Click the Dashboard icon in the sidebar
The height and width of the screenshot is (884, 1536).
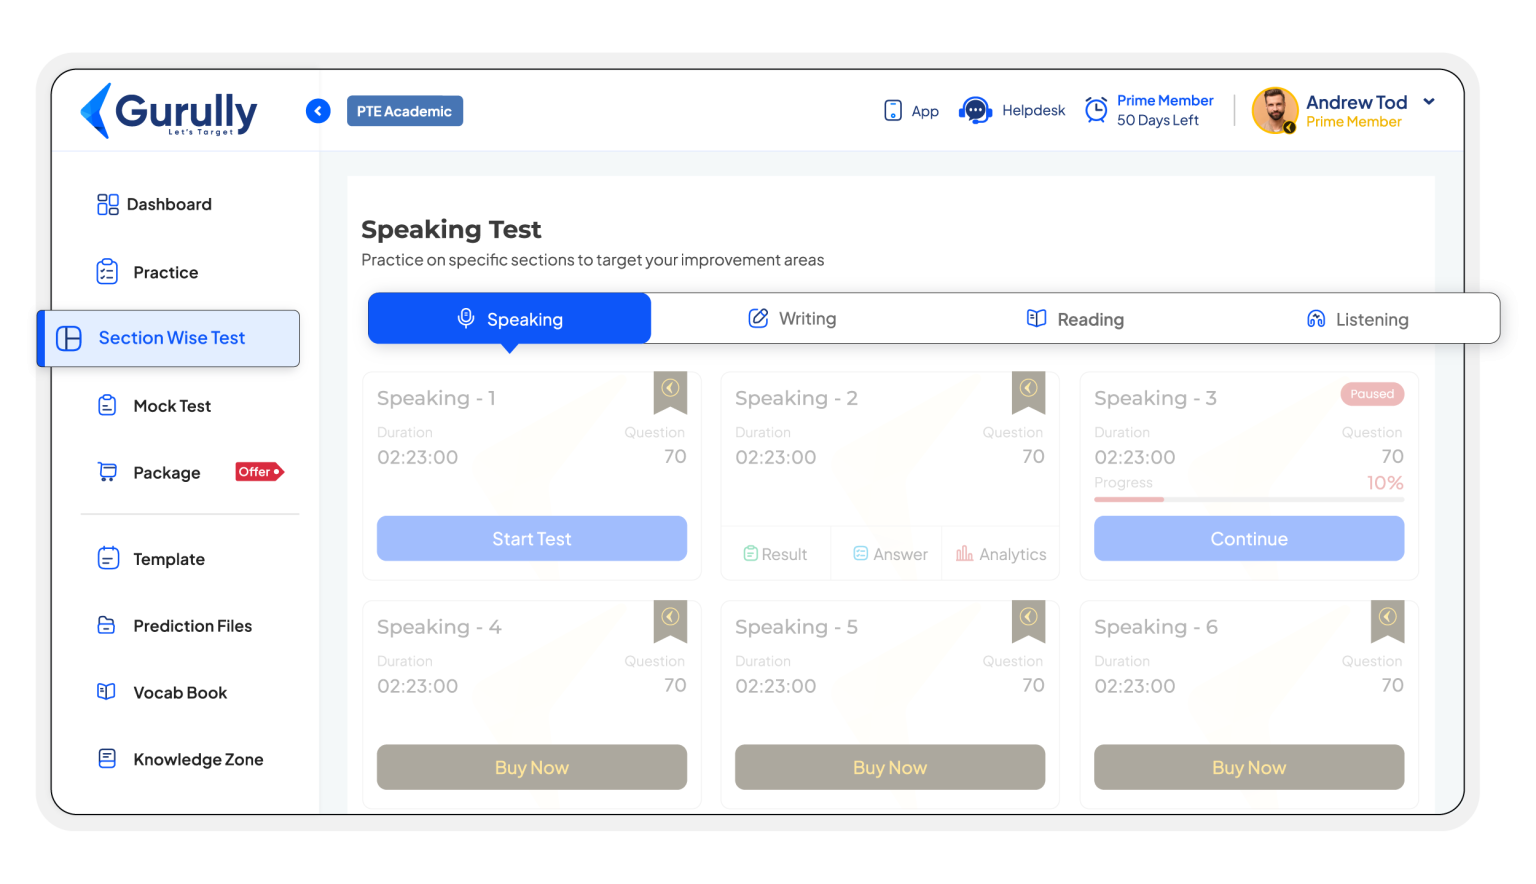click(x=108, y=204)
